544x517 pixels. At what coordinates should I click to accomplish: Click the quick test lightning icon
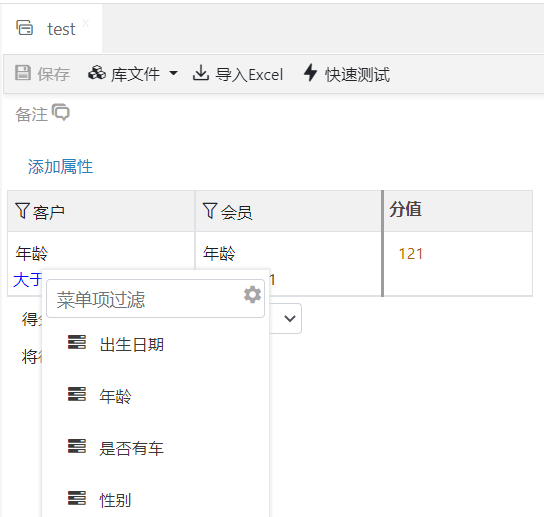[311, 73]
